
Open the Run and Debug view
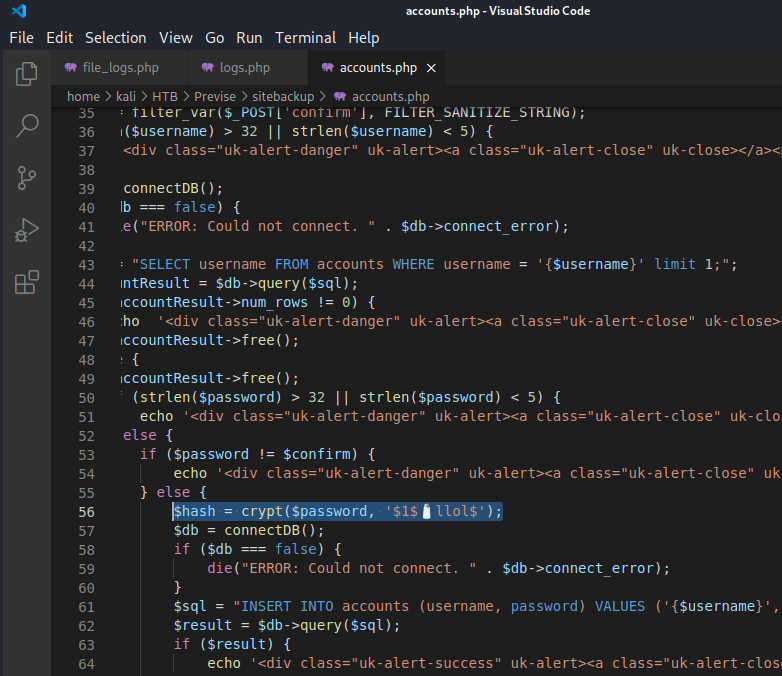pos(27,230)
